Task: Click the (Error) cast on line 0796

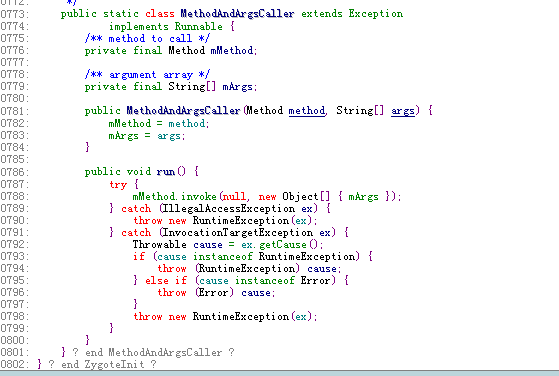Action: tap(214, 293)
